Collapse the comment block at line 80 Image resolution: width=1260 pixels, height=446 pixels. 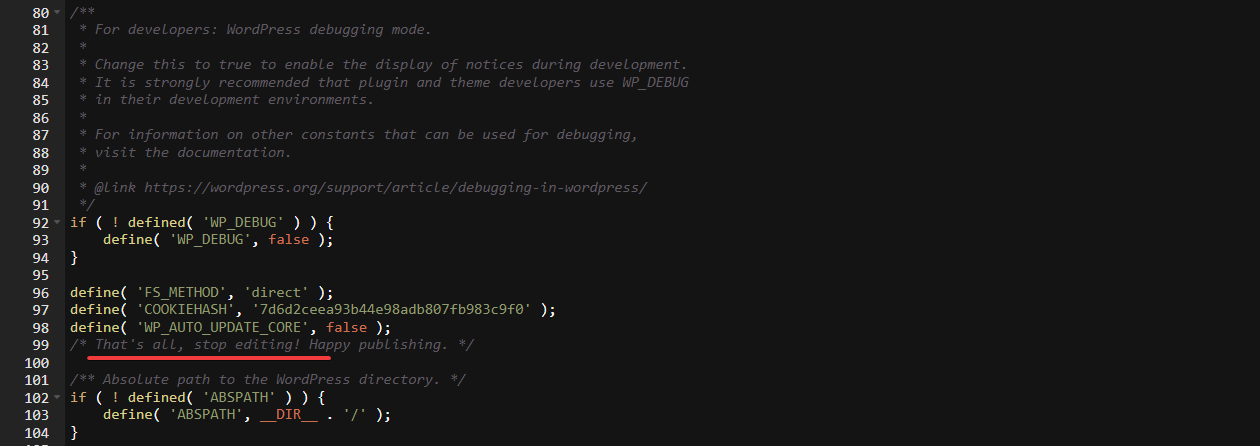[x=58, y=12]
